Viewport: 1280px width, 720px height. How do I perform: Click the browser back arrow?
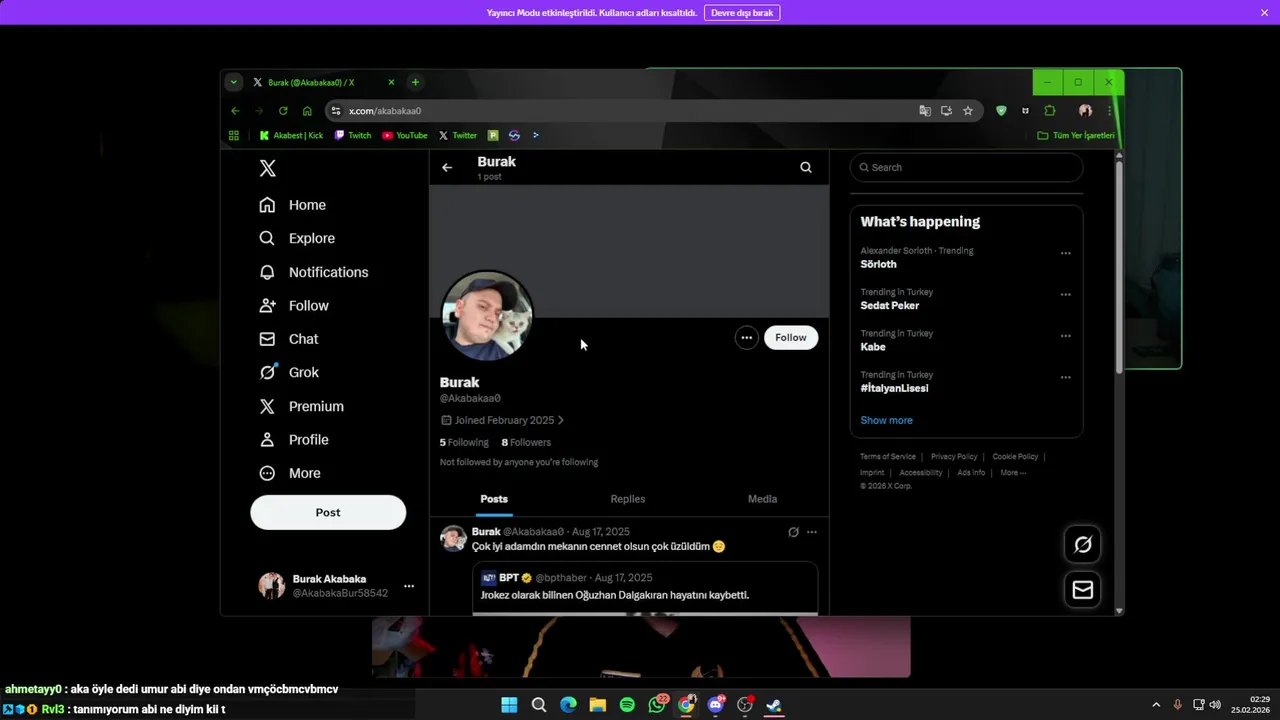[235, 111]
